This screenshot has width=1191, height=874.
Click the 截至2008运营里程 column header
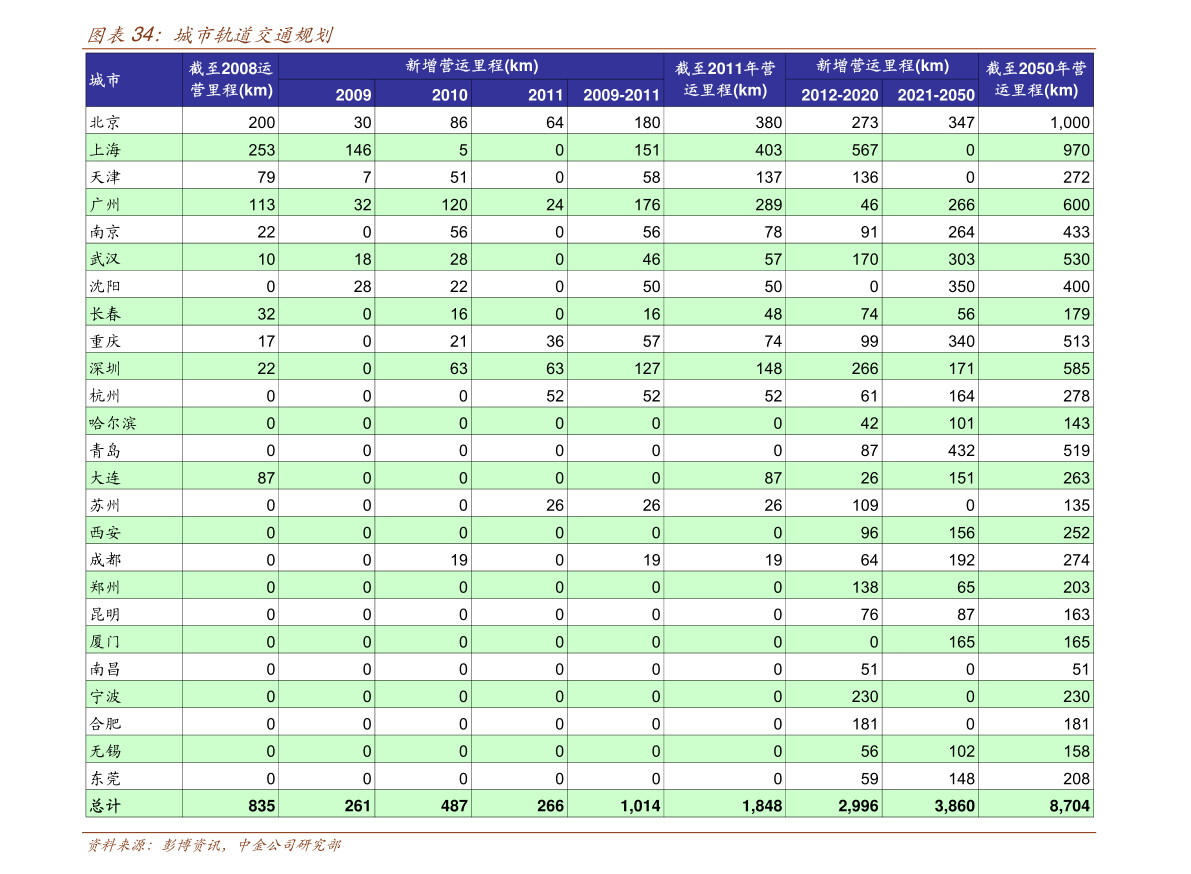click(230, 80)
